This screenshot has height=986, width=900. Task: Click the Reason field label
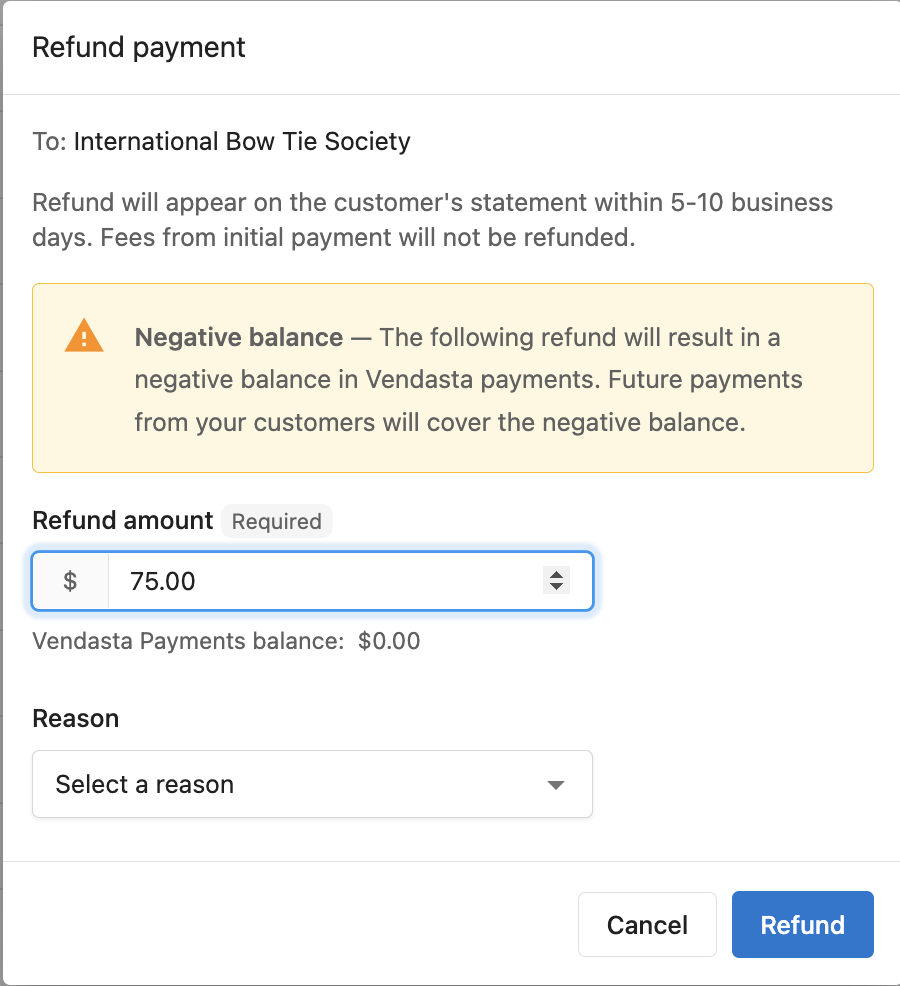(x=75, y=718)
